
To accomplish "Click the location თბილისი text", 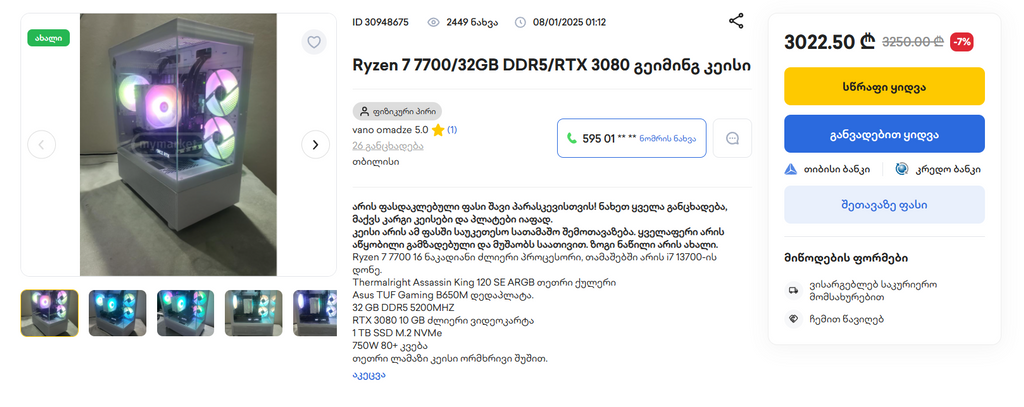I will click(376, 161).
